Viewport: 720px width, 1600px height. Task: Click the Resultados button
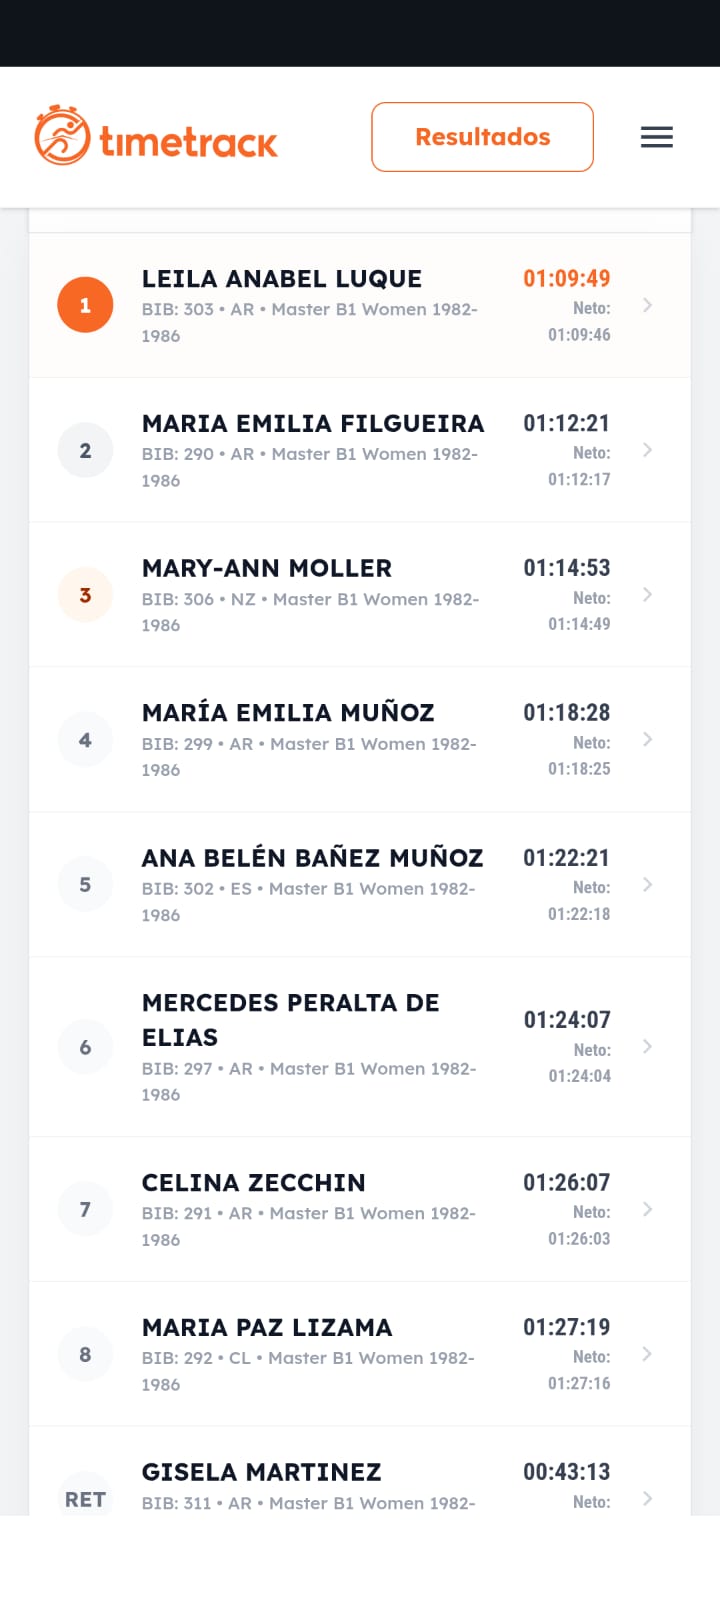(482, 137)
